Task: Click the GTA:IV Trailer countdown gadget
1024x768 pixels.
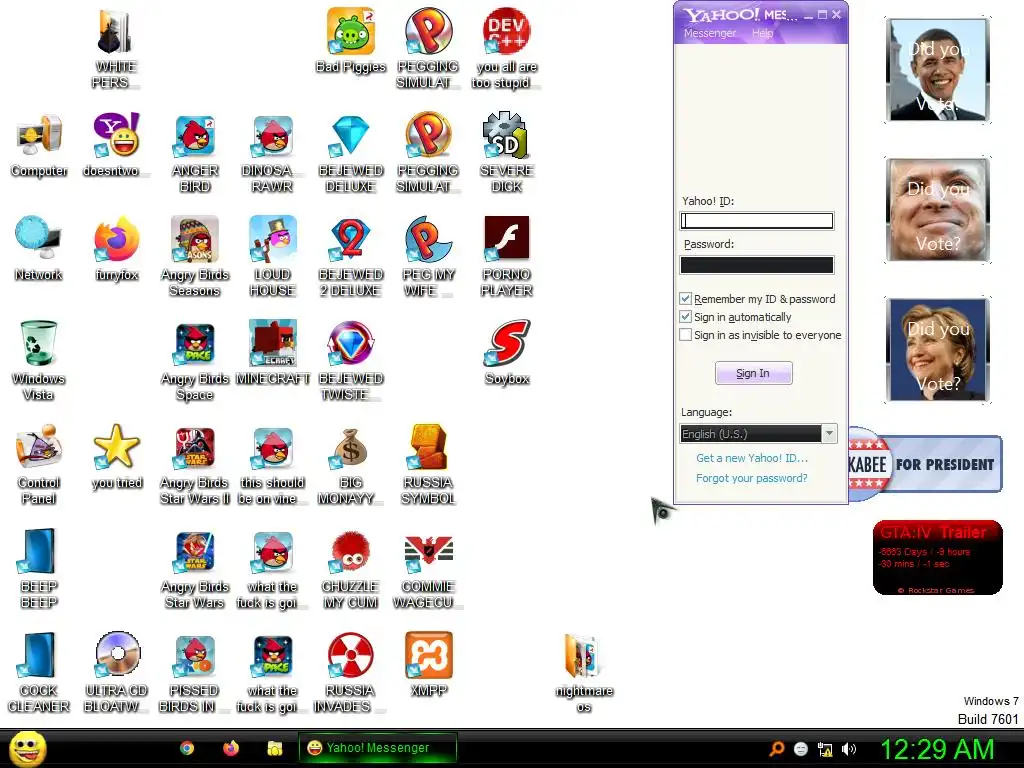Action: (938, 557)
